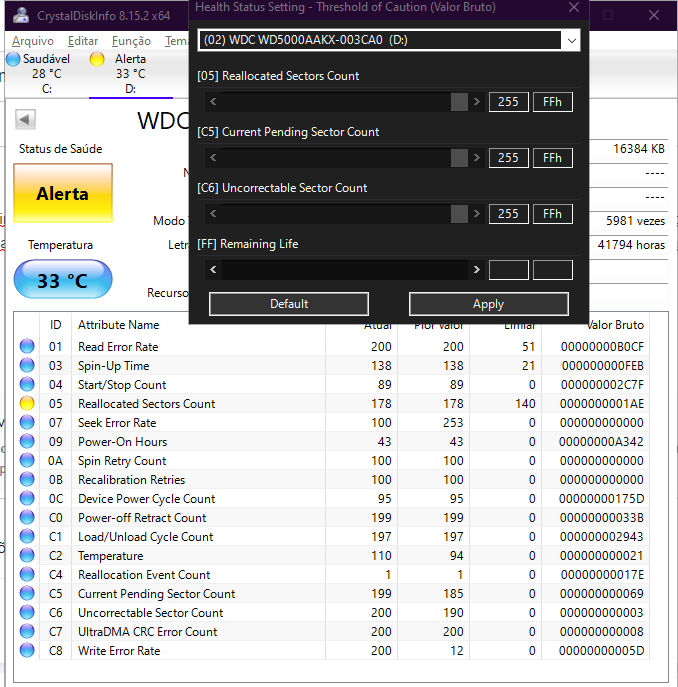This screenshot has width=678, height=687.
Task: Open the partially hidden Tema menu
Action: click(176, 41)
